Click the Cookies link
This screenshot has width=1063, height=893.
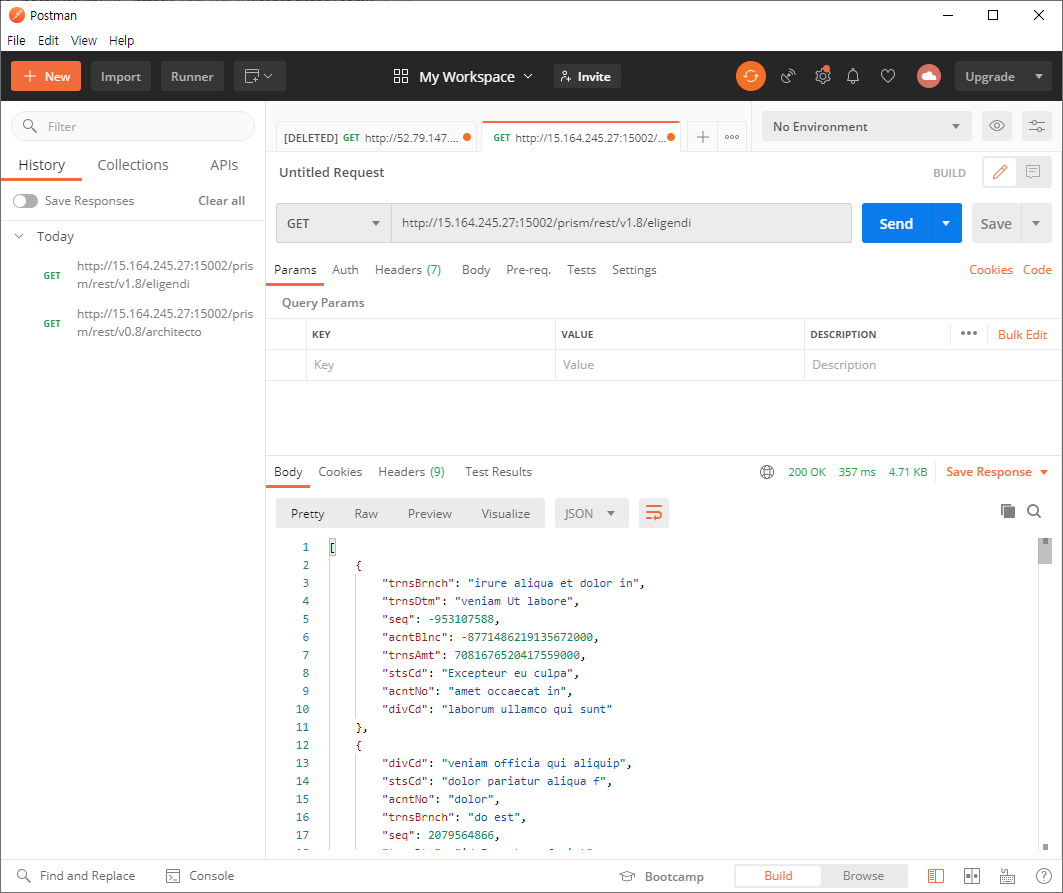(990, 270)
